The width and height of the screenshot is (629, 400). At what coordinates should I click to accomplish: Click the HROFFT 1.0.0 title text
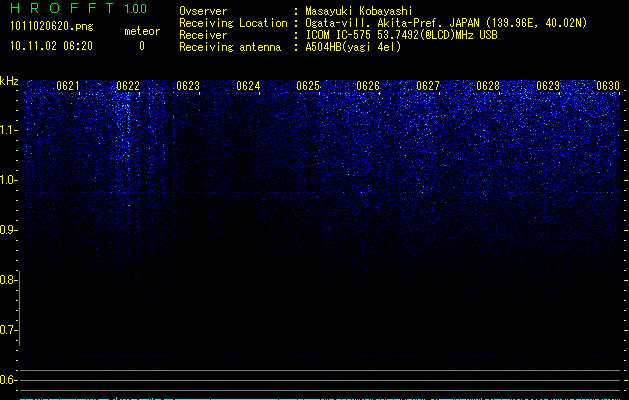pyautogui.click(x=79, y=8)
